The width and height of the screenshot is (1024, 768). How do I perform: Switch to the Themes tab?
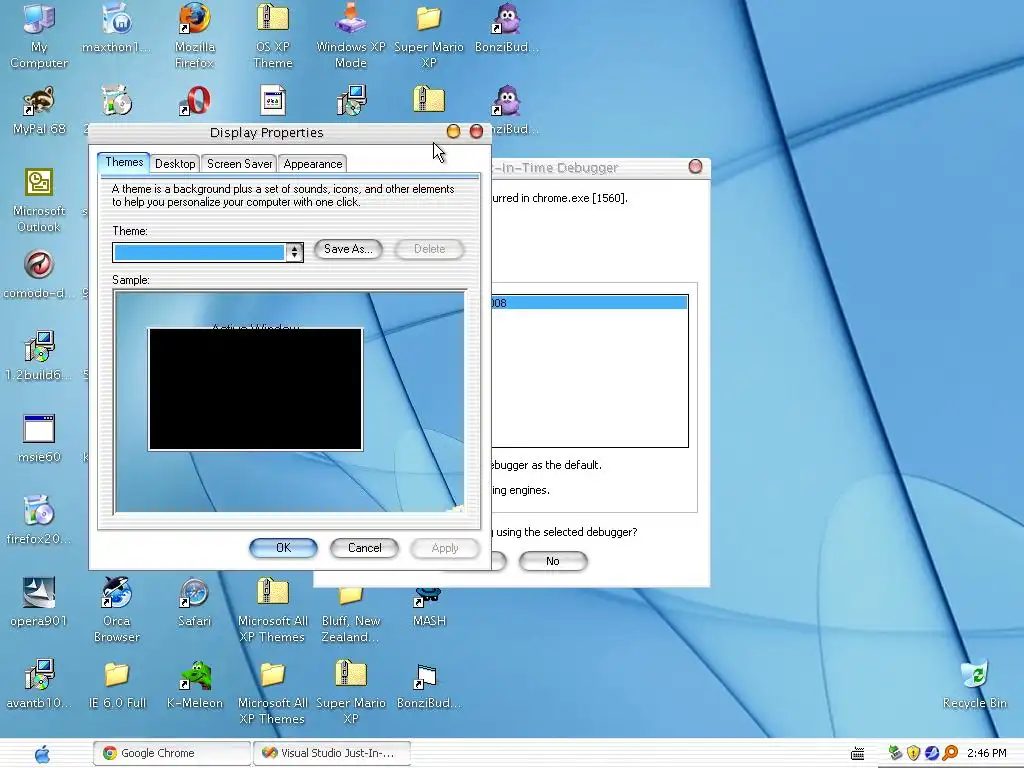pos(124,163)
